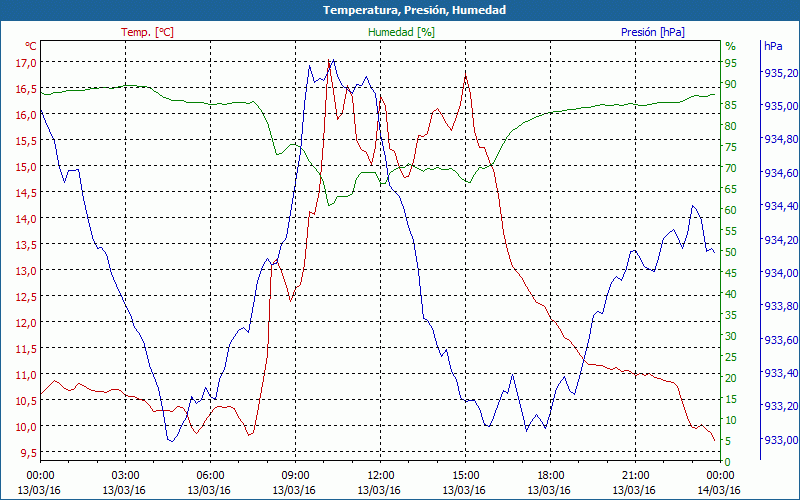Select the green "20" humidity tick
The image size is (800, 500).
[731, 378]
